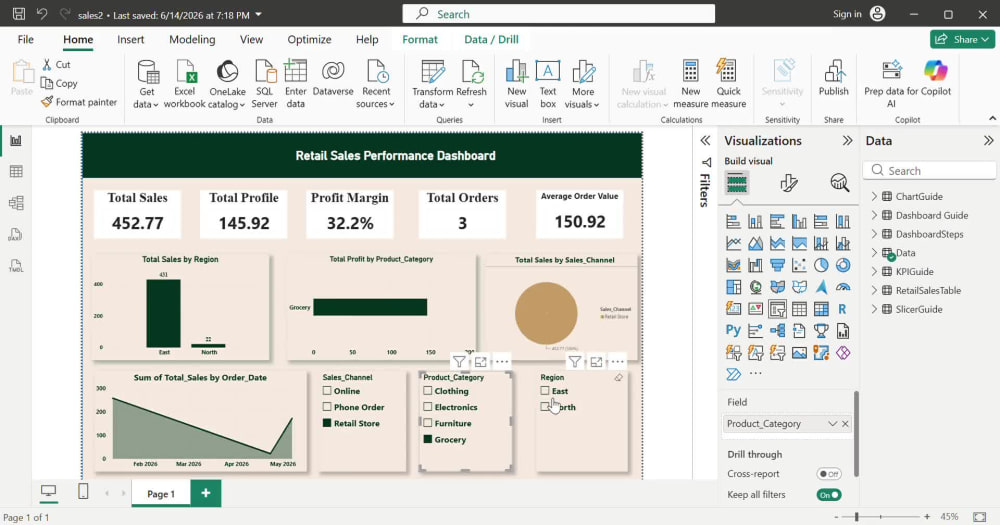Open the Recent sources dropdown
Image resolution: width=1000 pixels, height=525 pixels.
pyautogui.click(x=376, y=84)
